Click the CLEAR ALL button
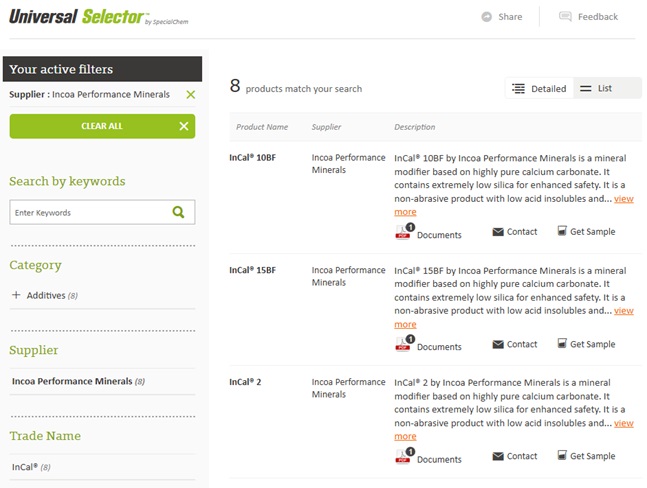This screenshot has width=647, height=488. [102, 126]
